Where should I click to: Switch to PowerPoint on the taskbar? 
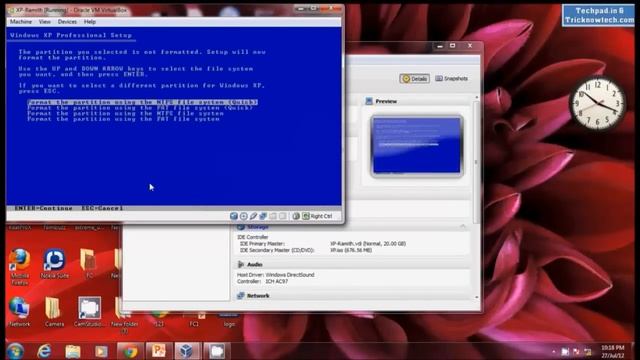tap(159, 351)
